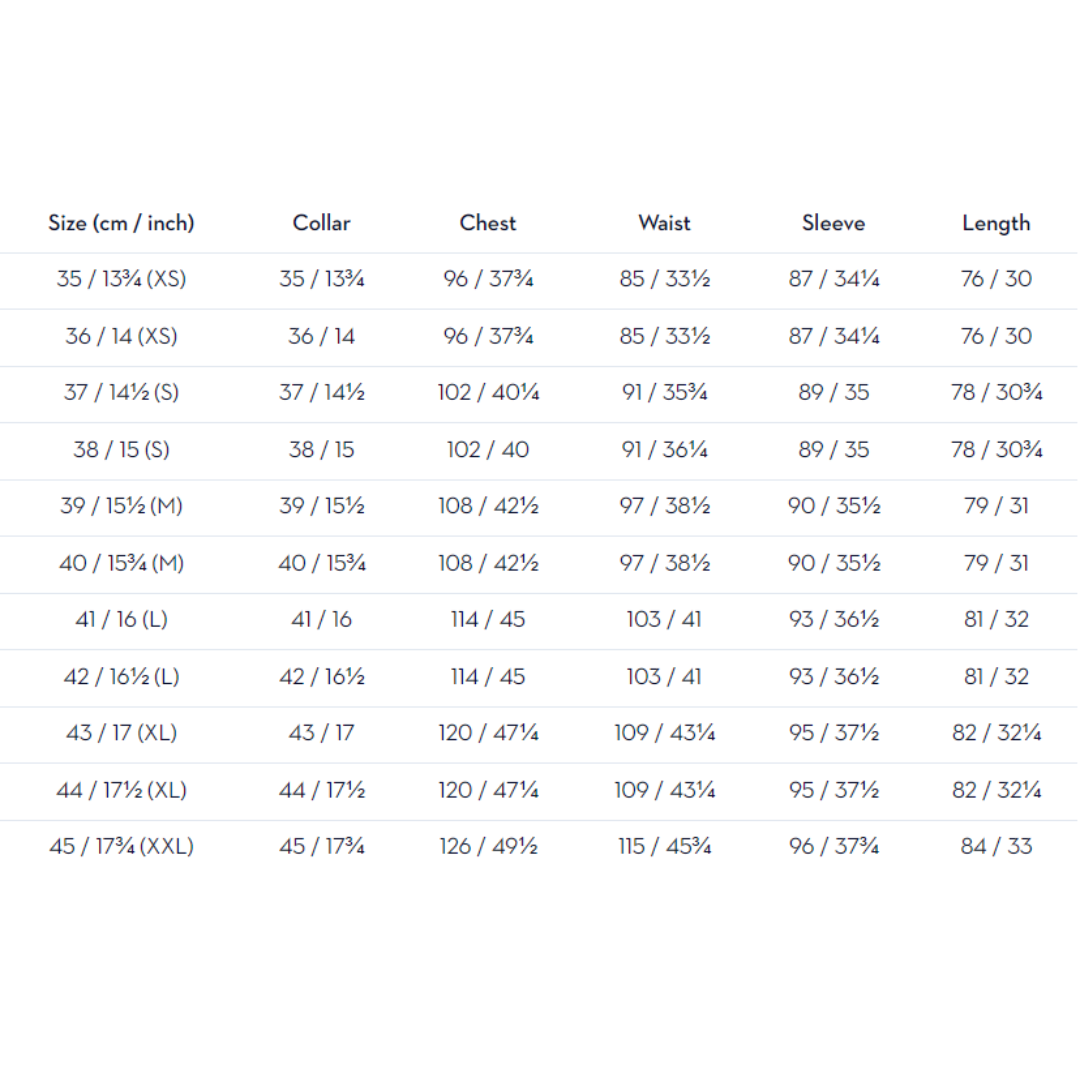Select the Length column header
The width and height of the screenshot is (1080, 1080).
[x=996, y=224]
